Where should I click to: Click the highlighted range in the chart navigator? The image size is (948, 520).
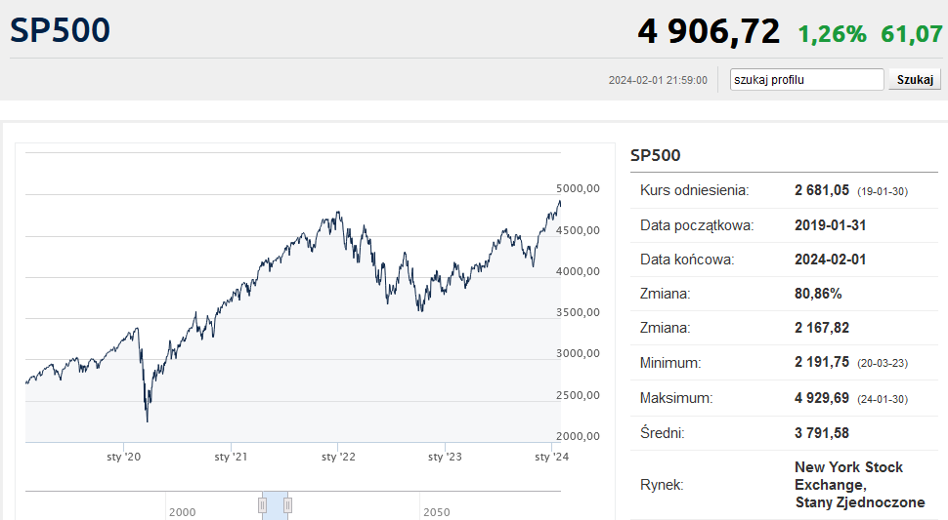[x=275, y=505]
